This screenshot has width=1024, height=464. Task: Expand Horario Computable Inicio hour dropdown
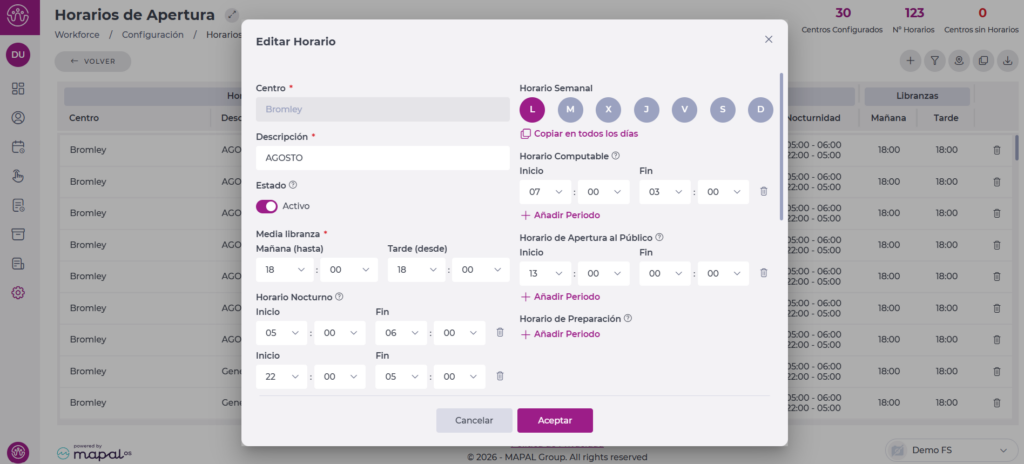pyautogui.click(x=545, y=192)
